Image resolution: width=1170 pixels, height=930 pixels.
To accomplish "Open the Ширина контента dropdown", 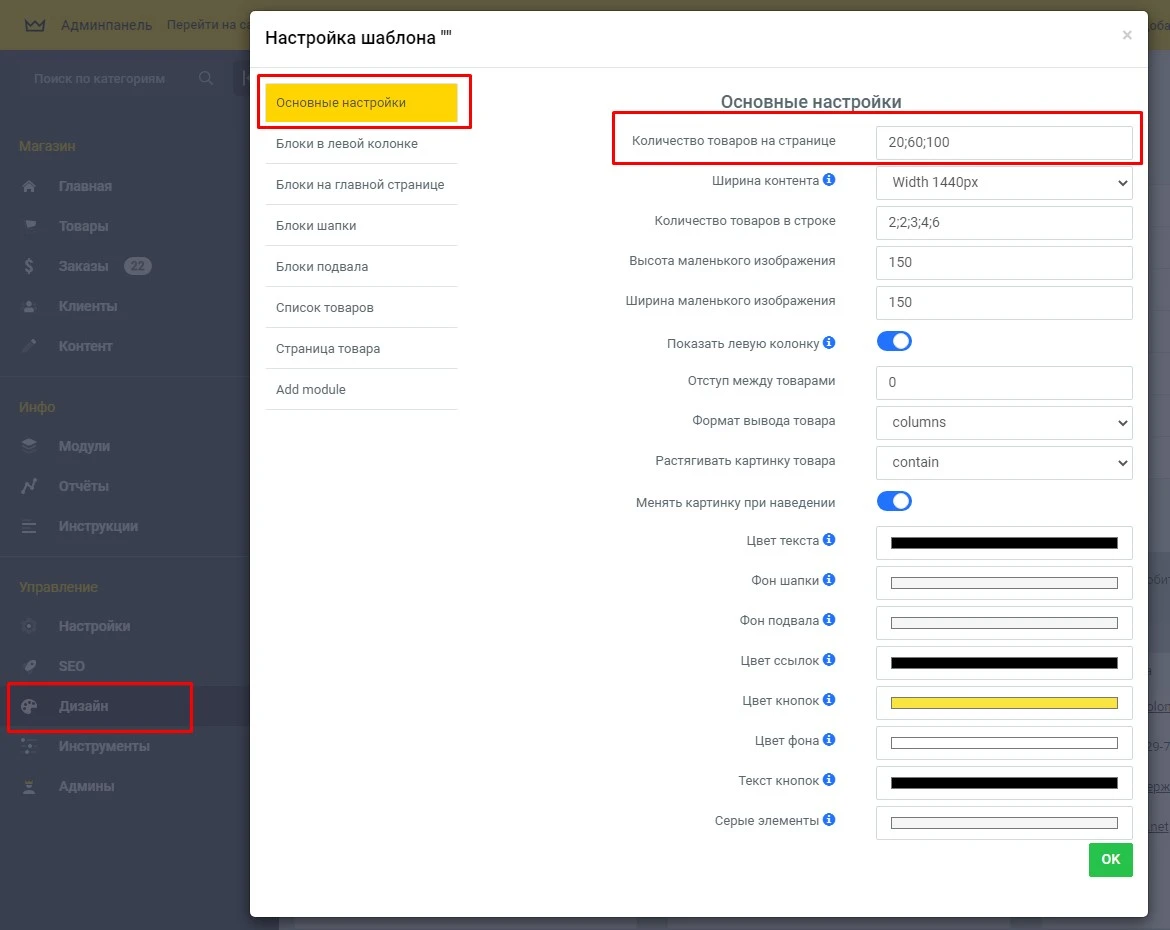I will (x=1004, y=182).
